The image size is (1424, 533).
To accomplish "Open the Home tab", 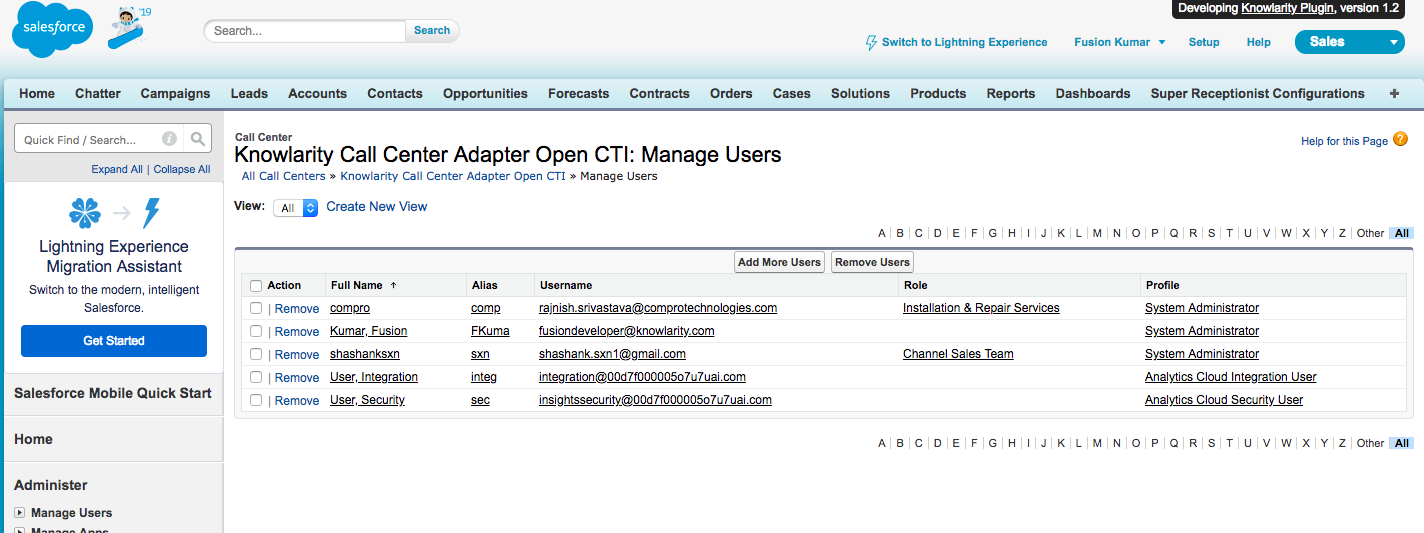I will pyautogui.click(x=37, y=93).
